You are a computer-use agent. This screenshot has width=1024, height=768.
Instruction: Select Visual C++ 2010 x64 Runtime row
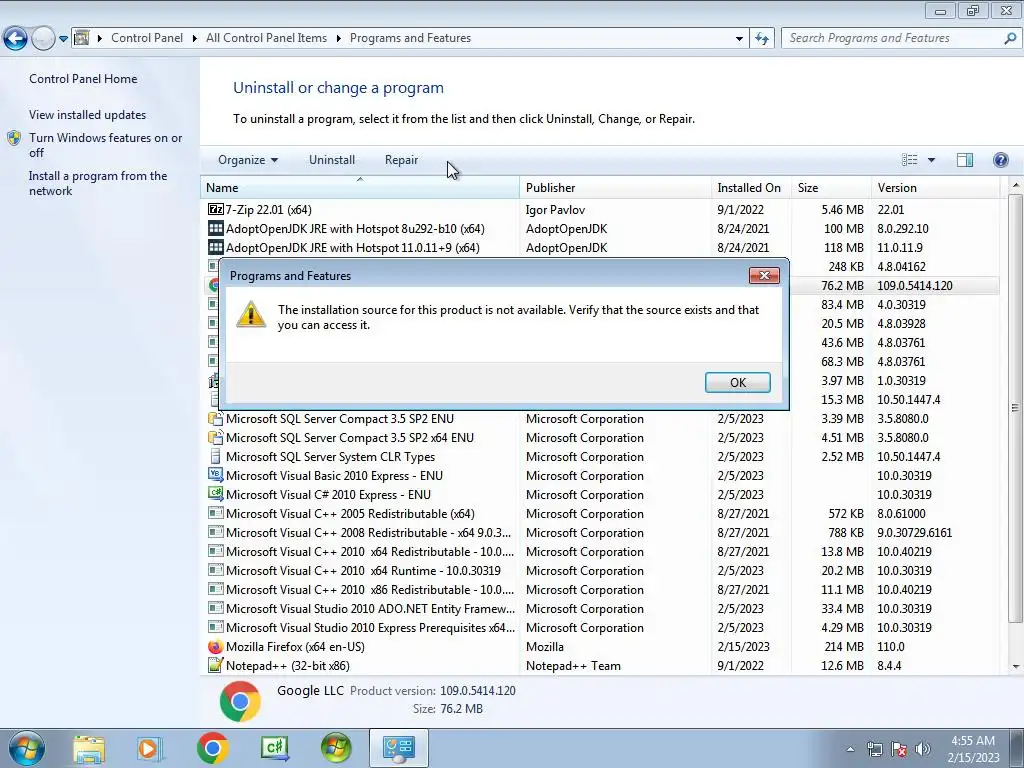(600, 571)
